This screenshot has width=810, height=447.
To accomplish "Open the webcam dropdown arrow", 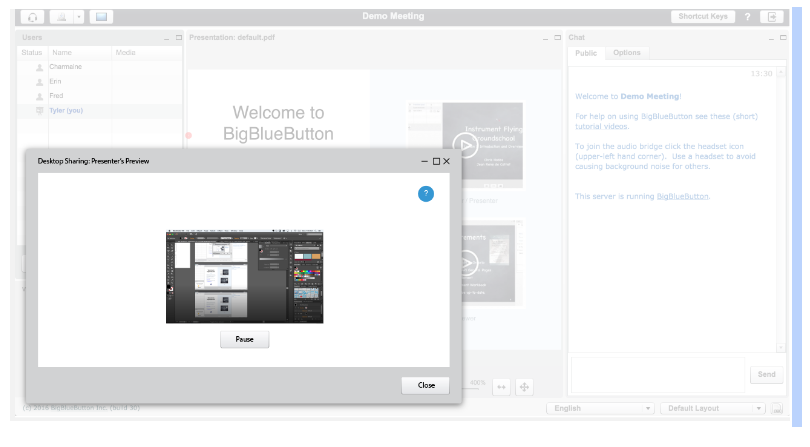I will (x=79, y=17).
